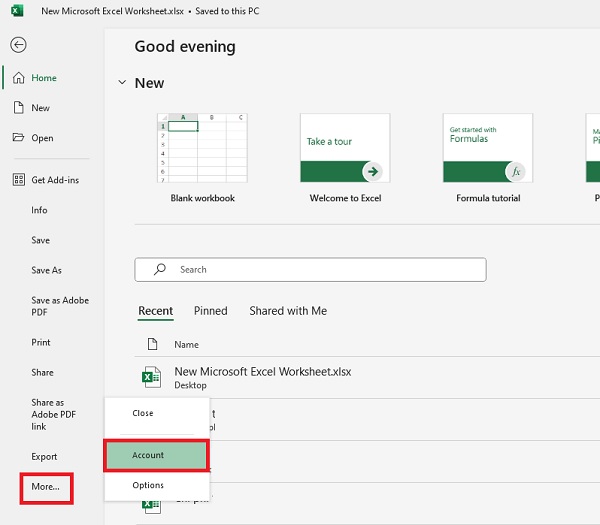Choose Save As in the sidebar
This screenshot has width=600, height=525.
[46, 270]
